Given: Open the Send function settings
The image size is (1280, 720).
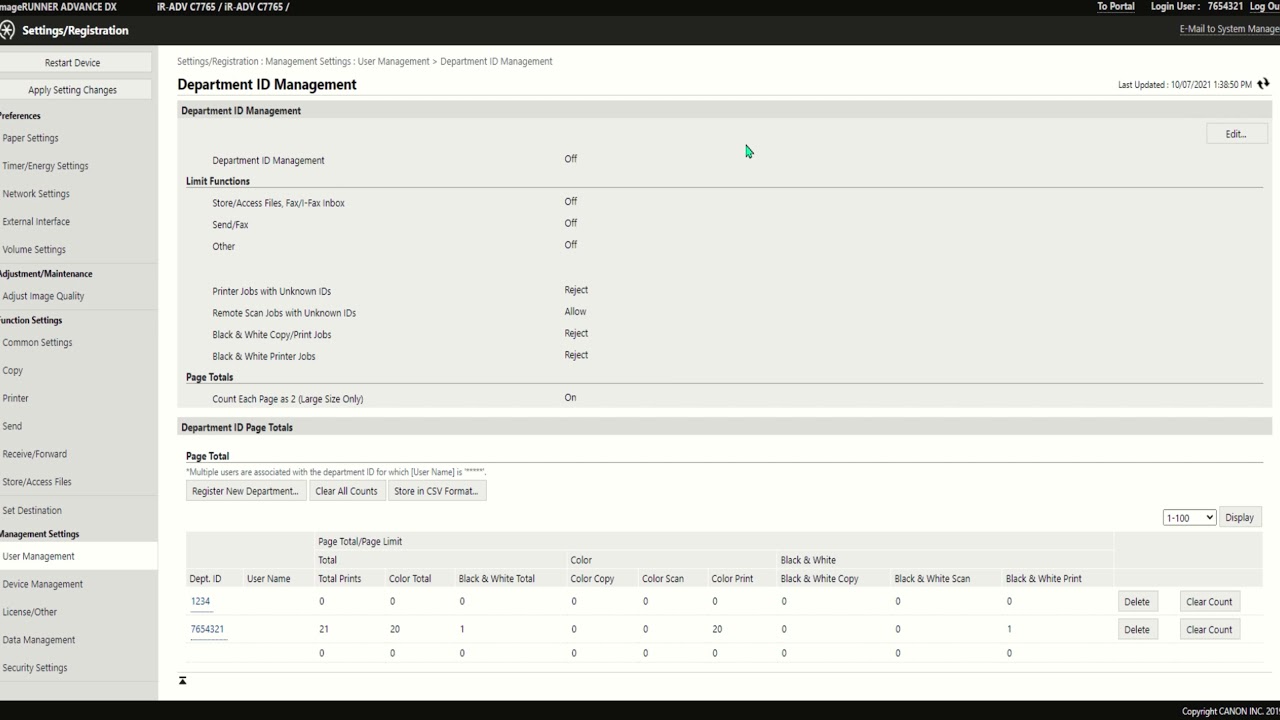Looking at the screenshot, I should tap(12, 426).
